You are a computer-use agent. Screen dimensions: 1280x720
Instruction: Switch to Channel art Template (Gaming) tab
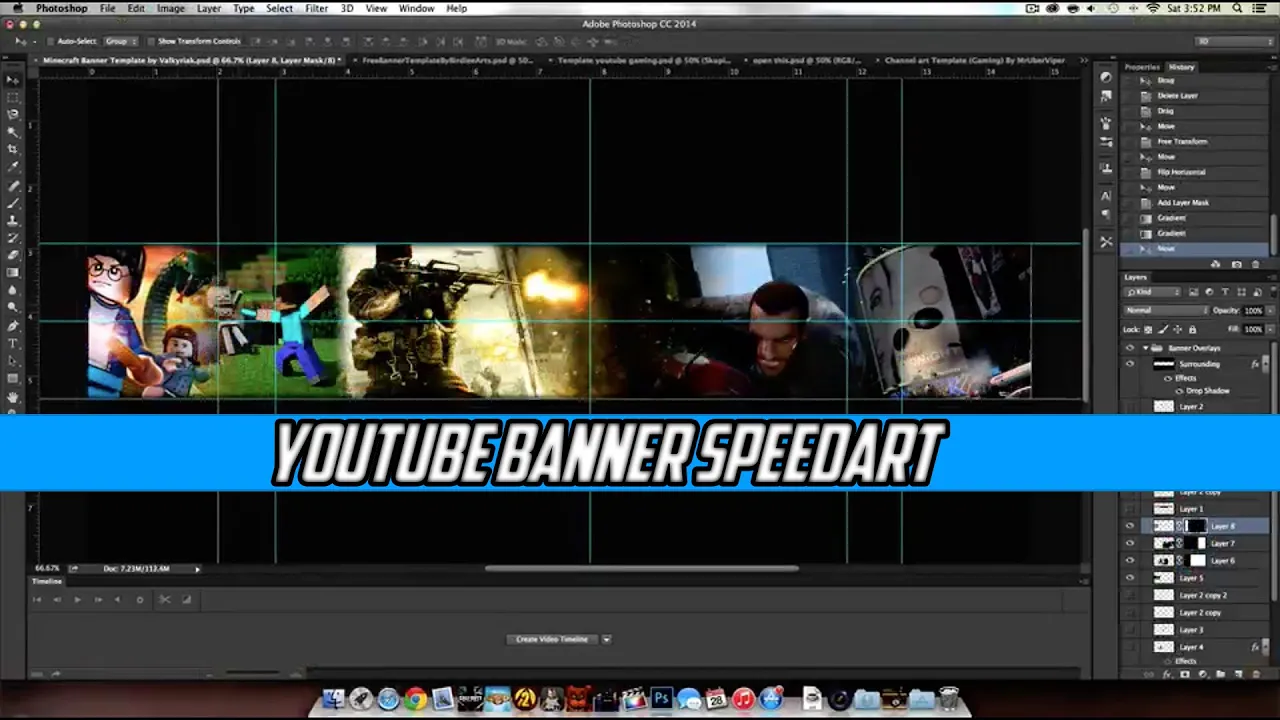coord(975,60)
